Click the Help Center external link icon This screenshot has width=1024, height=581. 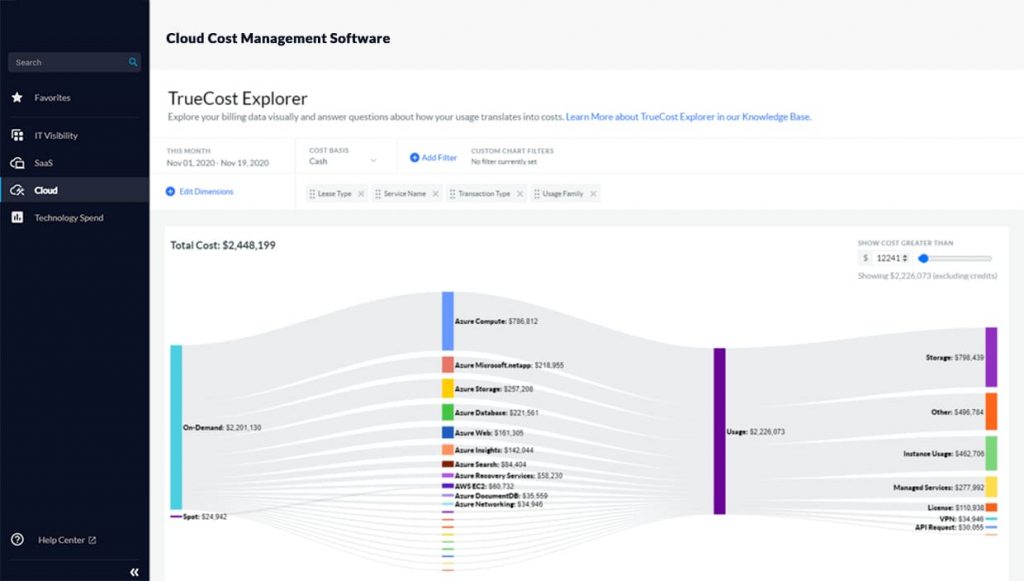point(93,540)
